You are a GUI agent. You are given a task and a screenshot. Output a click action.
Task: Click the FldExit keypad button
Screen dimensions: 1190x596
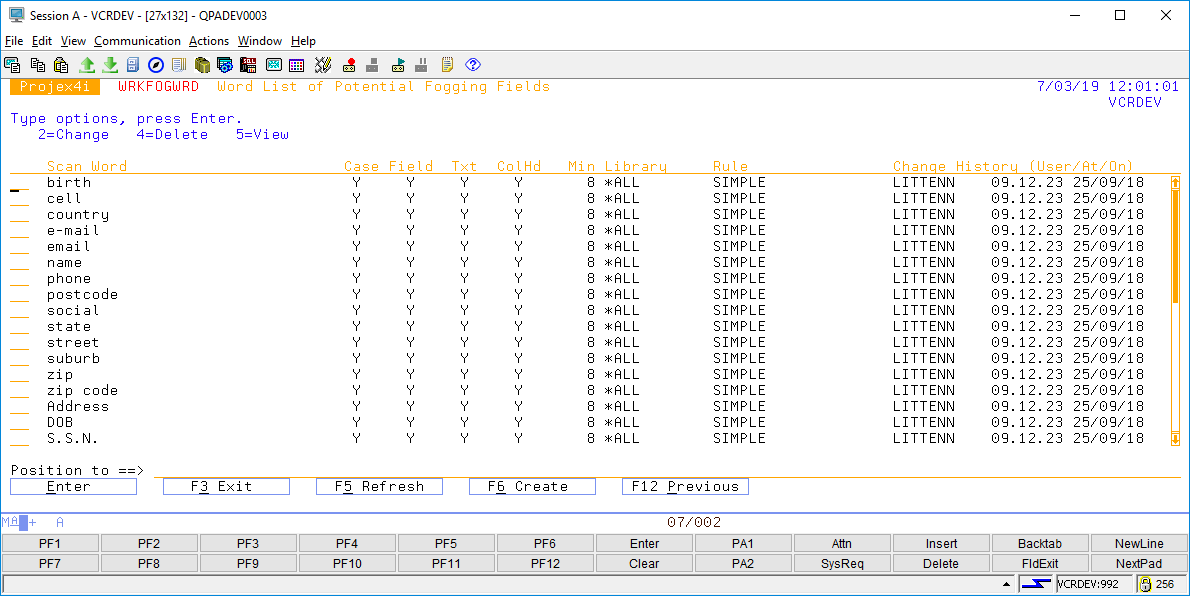click(x=1040, y=563)
